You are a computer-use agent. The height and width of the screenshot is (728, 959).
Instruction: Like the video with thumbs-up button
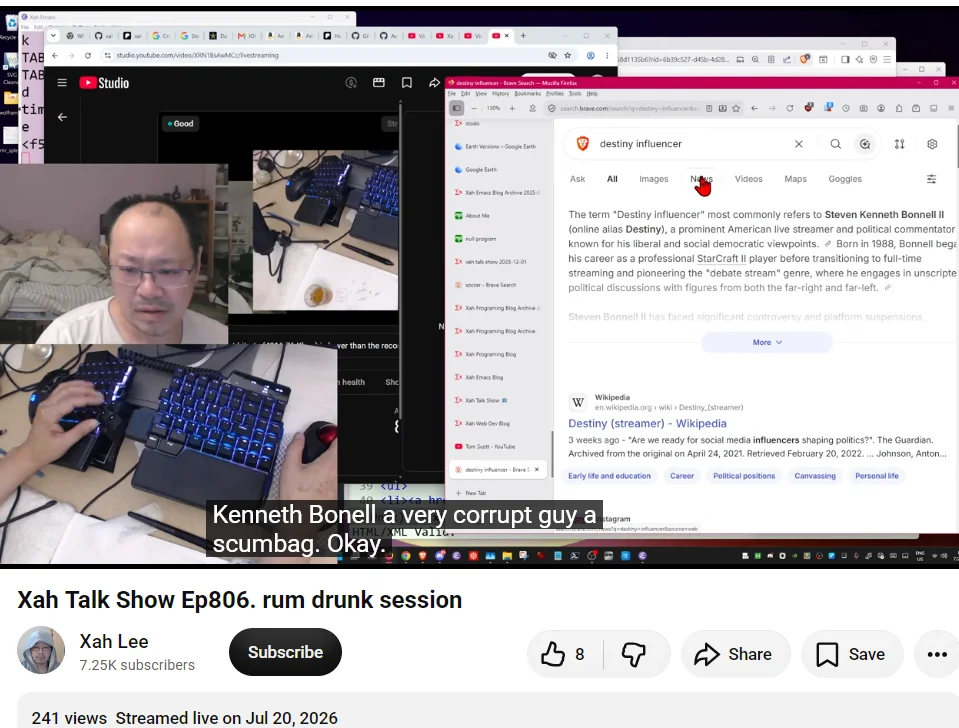pos(563,654)
